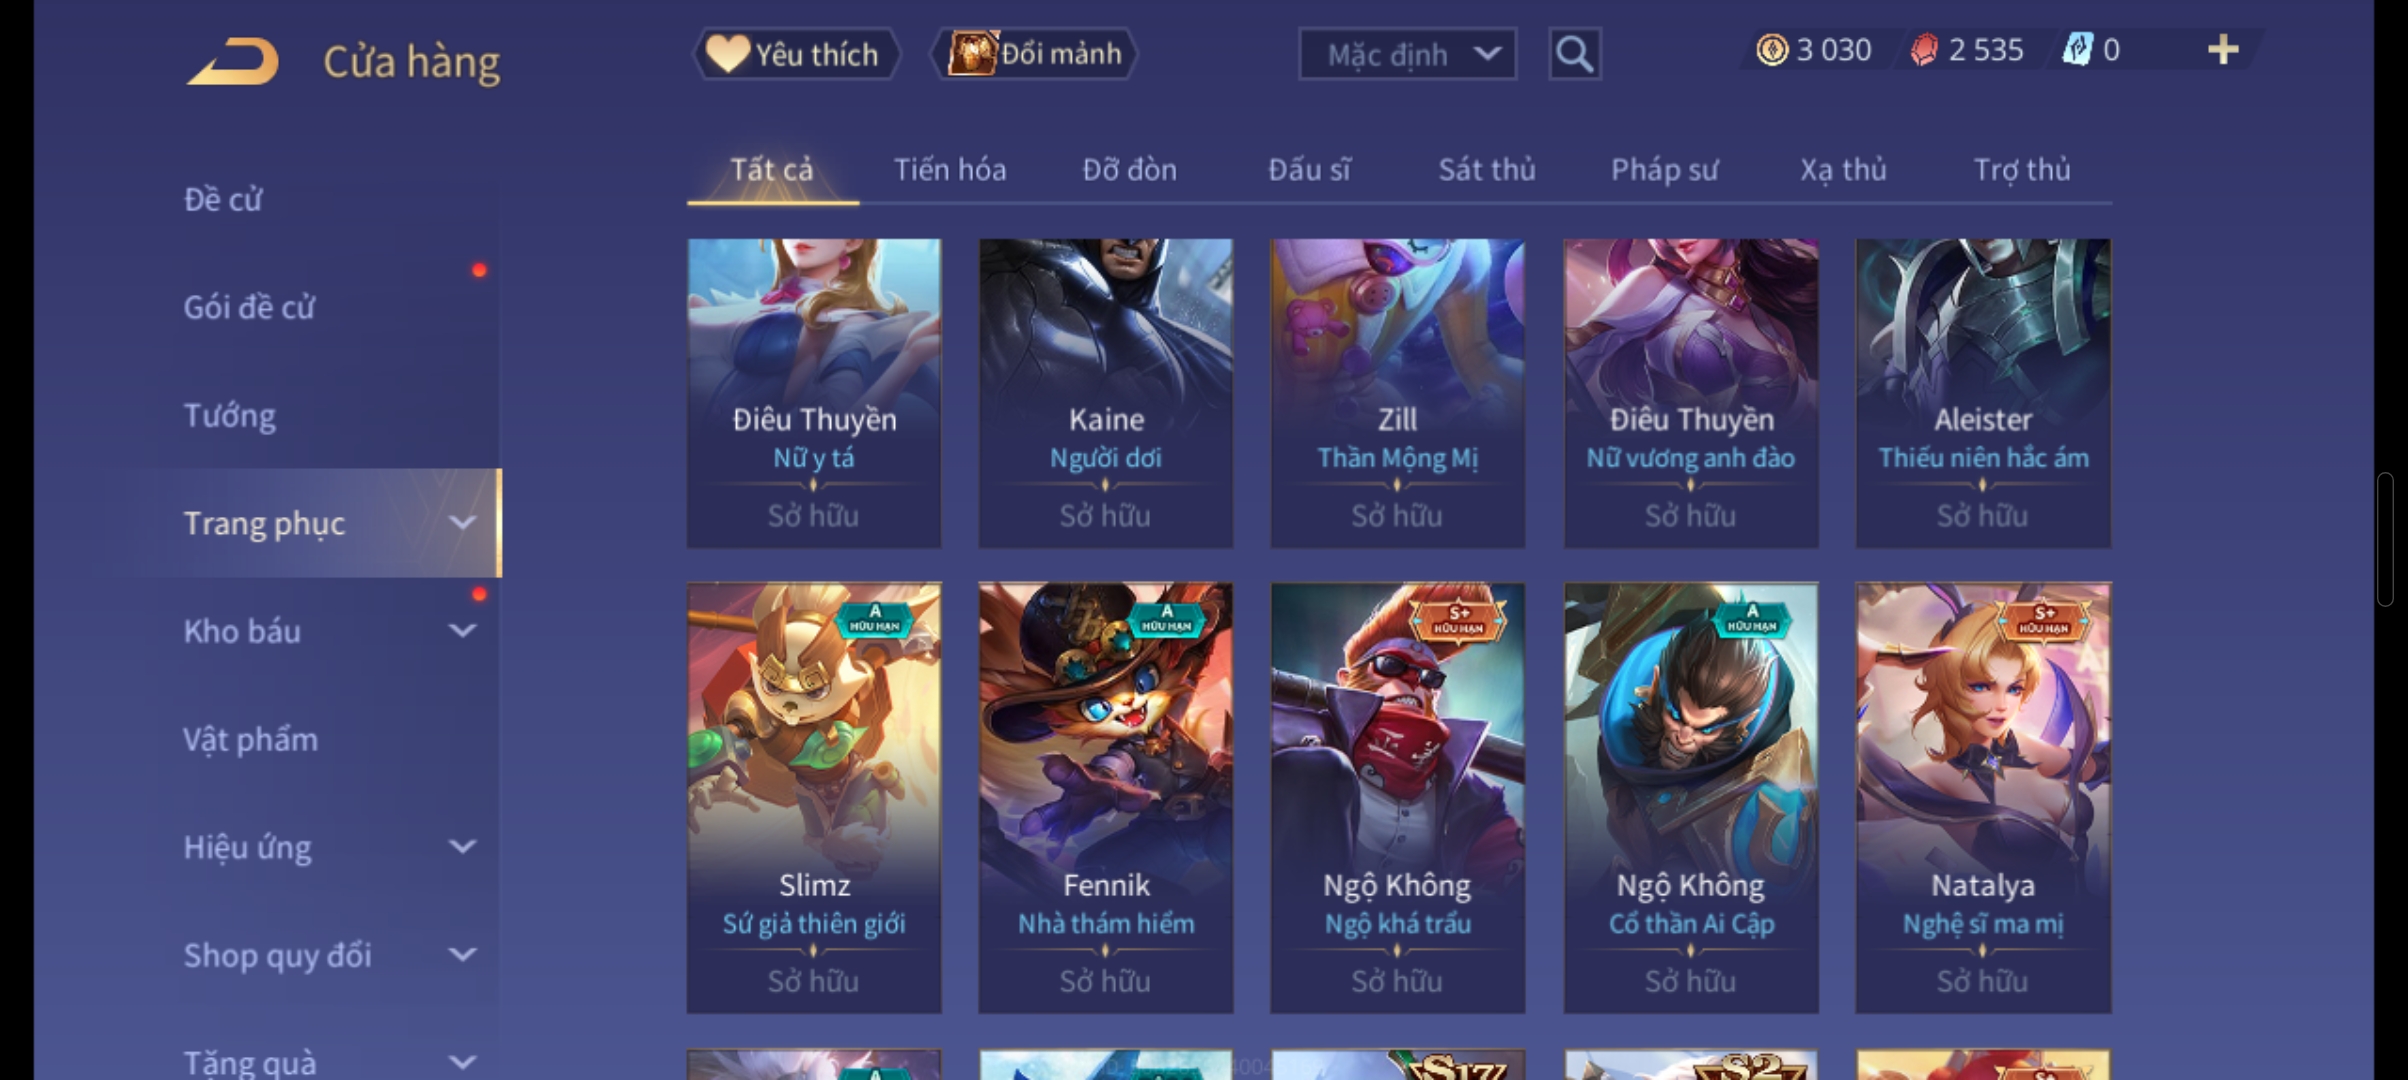Select Zill Thần Mộng Mị skin card
This screenshot has height=1080, width=2408.
1397,393
